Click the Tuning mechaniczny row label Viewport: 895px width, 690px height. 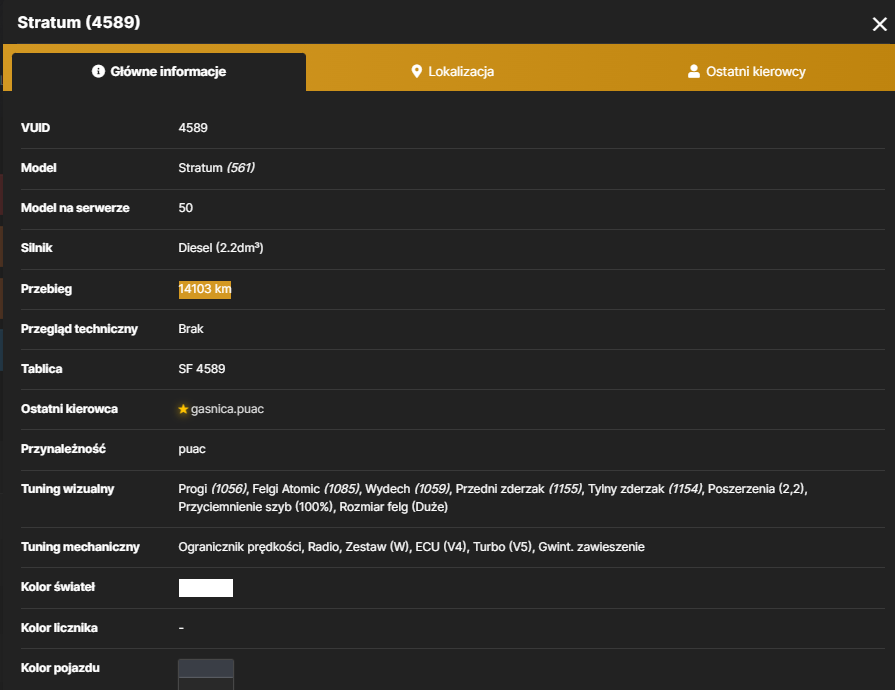(80, 547)
